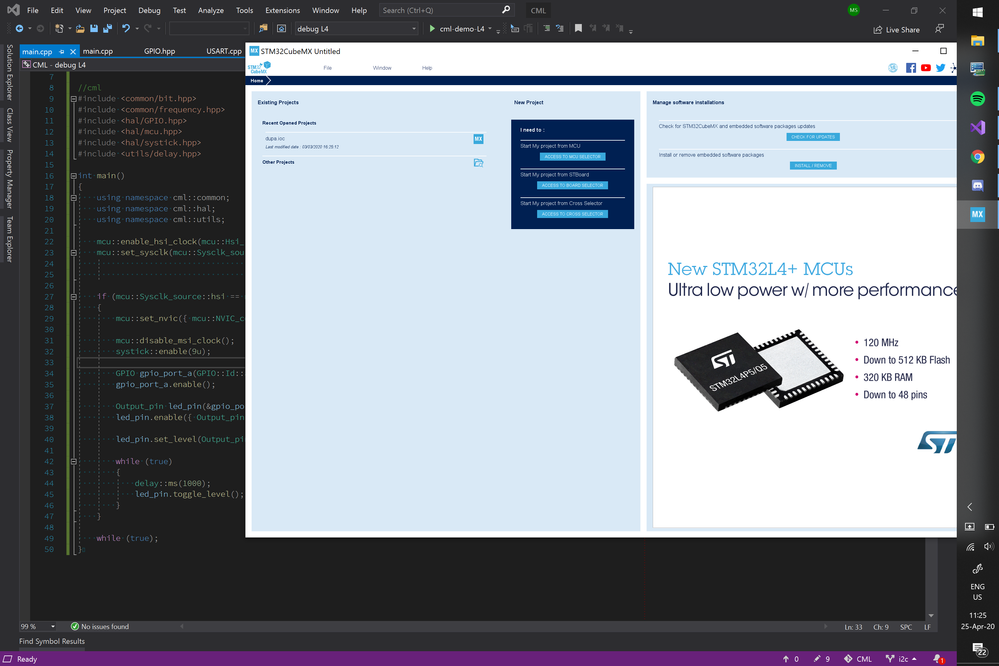Click the MS account avatar
This screenshot has width=999, height=666.
pyautogui.click(x=854, y=10)
